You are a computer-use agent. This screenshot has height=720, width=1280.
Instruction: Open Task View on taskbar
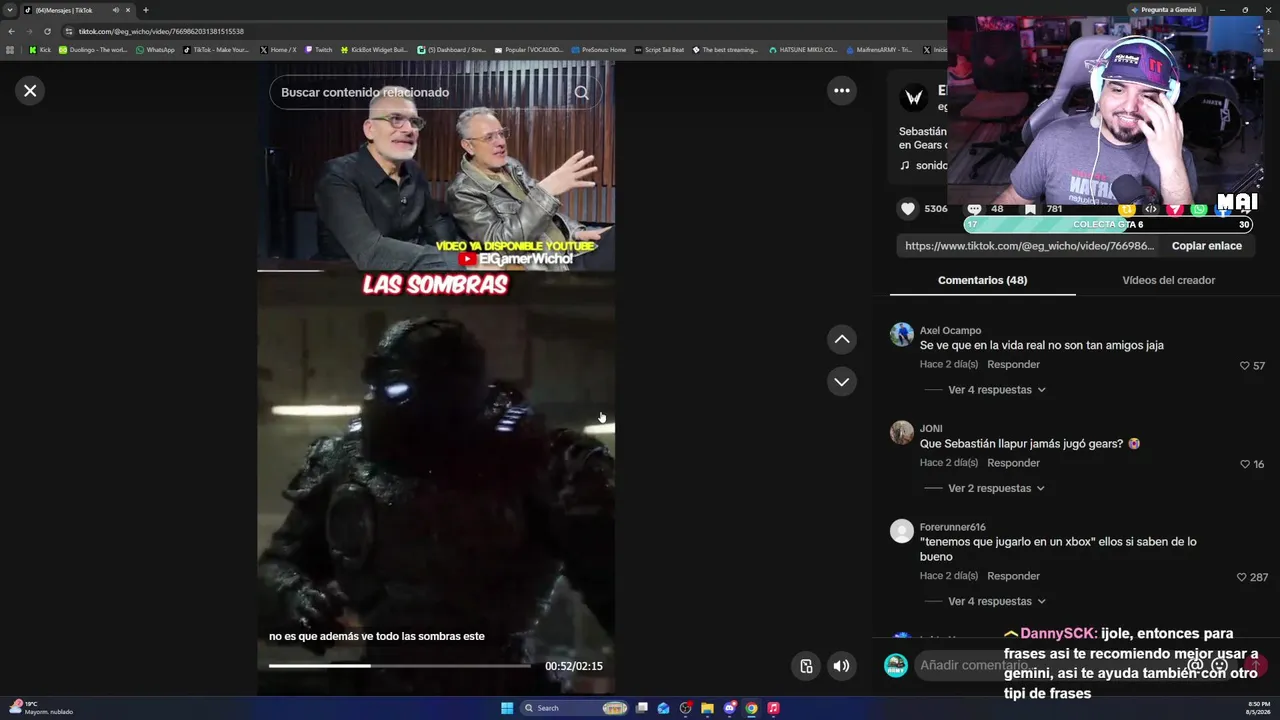[x=642, y=708]
